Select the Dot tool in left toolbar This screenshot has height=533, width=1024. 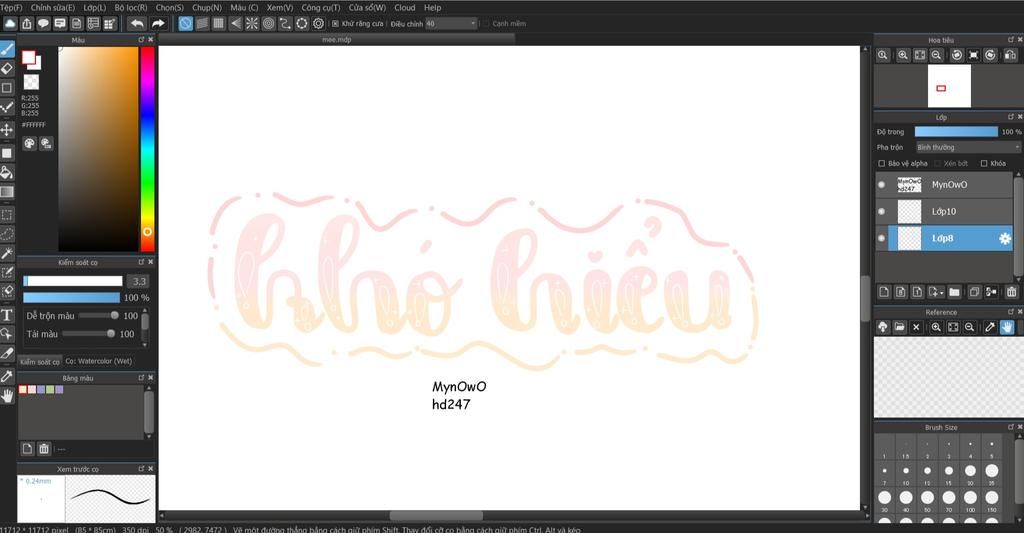pos(7,107)
